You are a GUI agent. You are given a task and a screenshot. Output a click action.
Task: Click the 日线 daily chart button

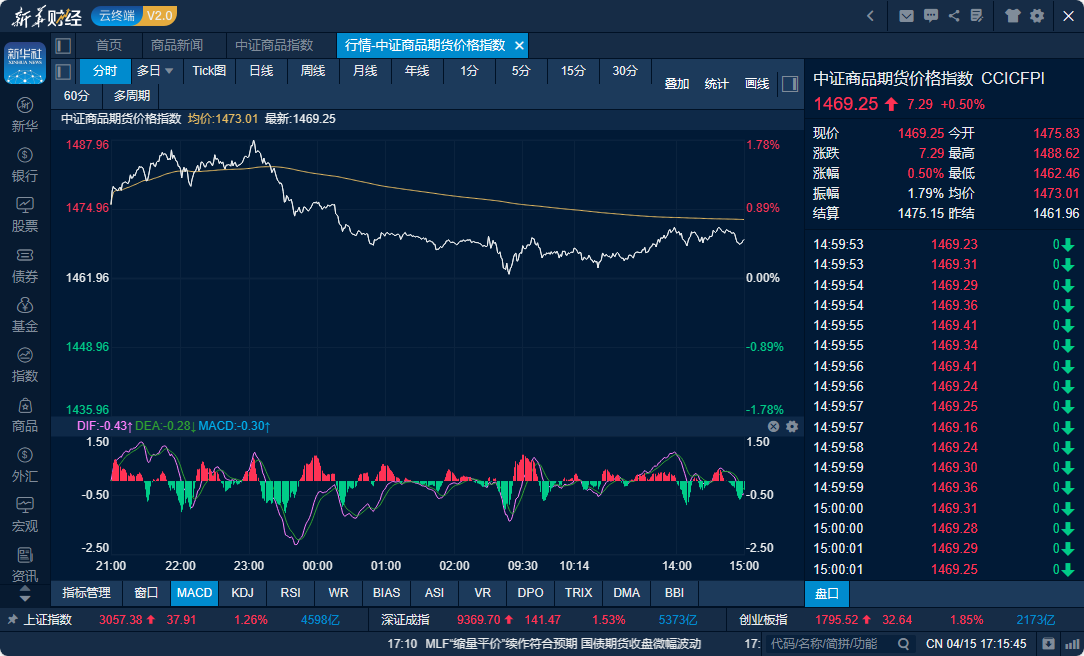click(261, 71)
